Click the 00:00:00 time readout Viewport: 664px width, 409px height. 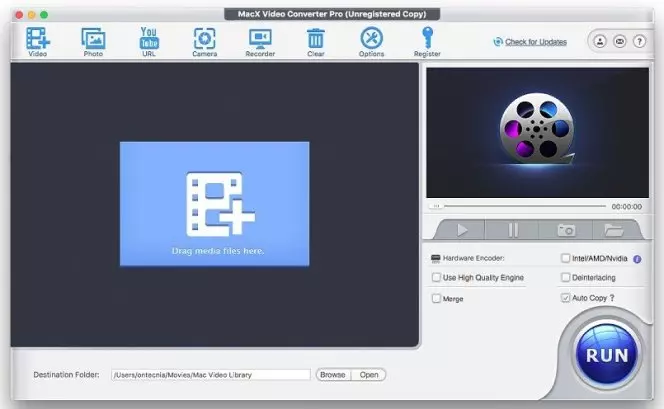[626, 207]
